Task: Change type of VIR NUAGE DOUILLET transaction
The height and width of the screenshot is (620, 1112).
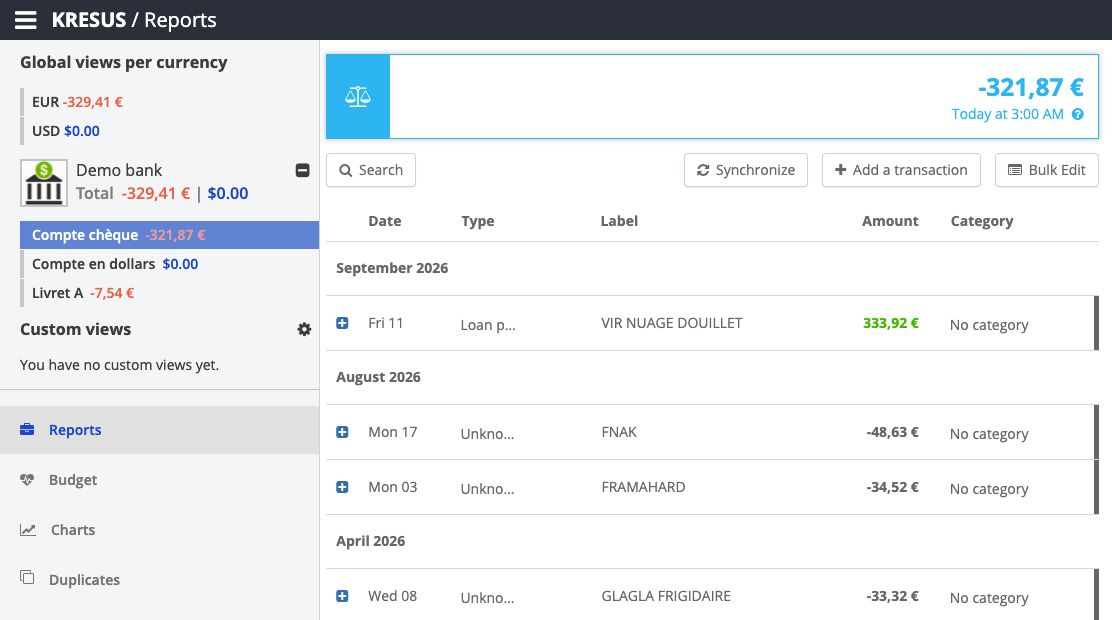Action: [x=488, y=325]
